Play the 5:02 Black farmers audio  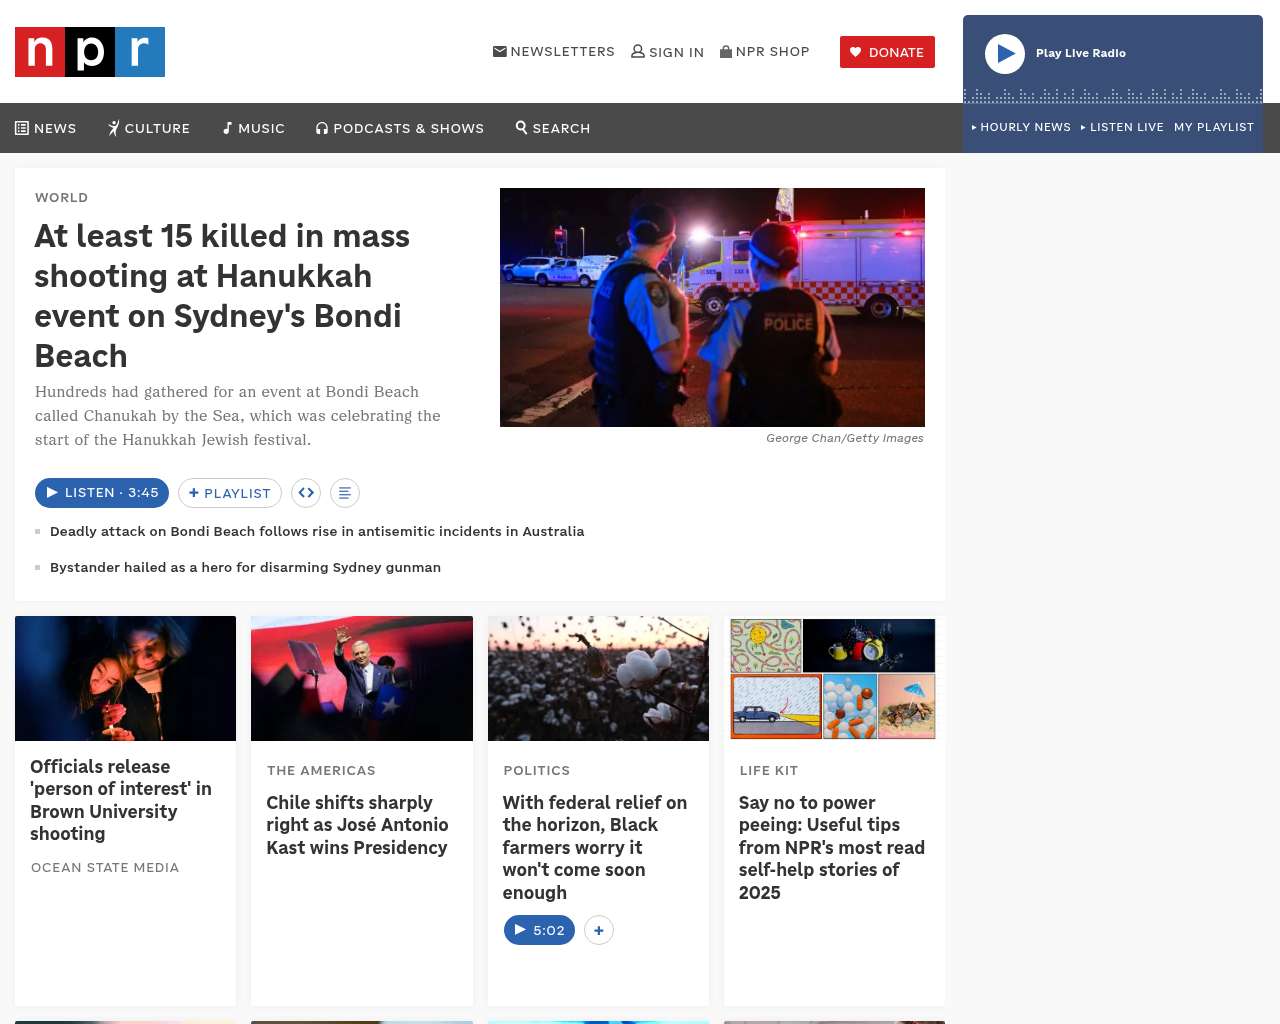tap(539, 930)
